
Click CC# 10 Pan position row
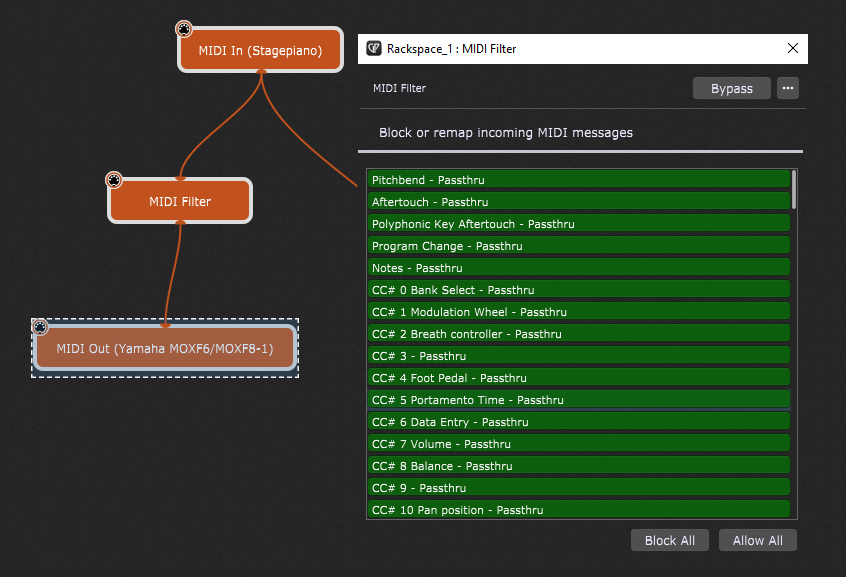point(579,510)
